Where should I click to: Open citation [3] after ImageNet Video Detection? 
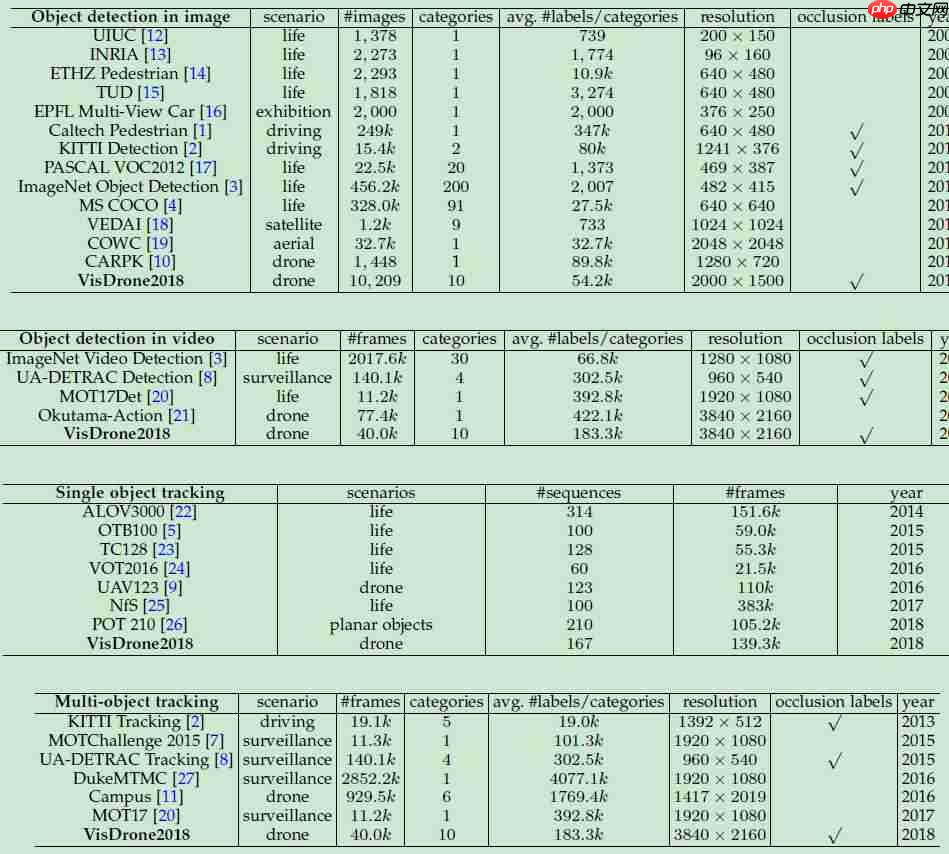[217, 359]
